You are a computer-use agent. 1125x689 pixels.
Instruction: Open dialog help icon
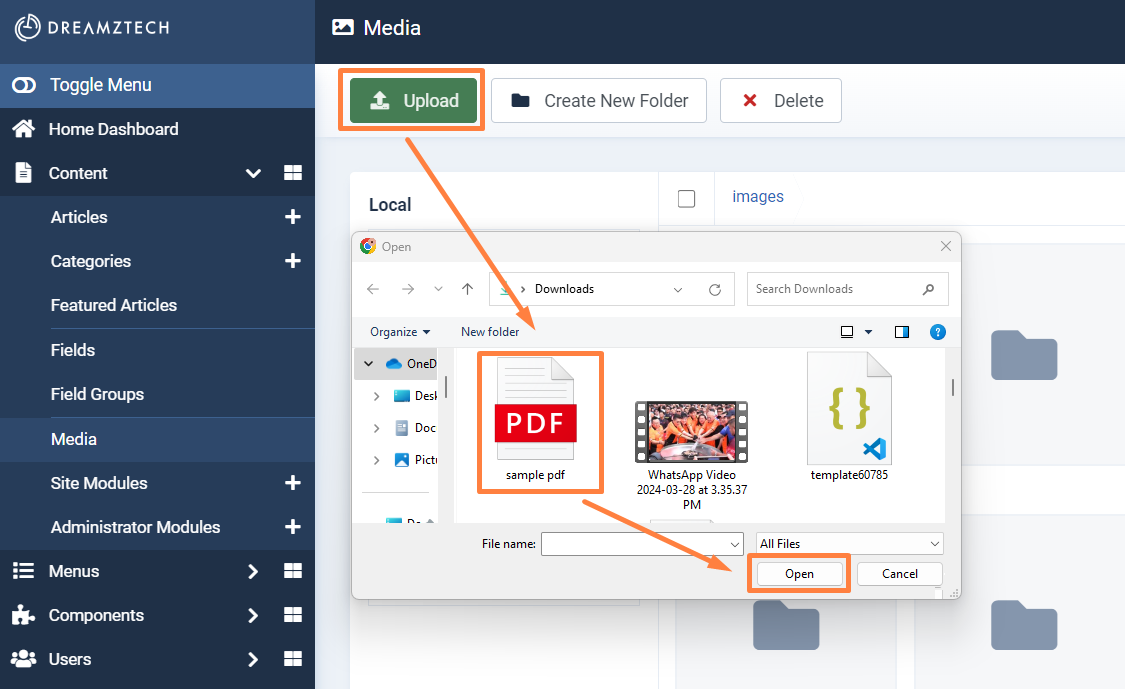click(938, 332)
